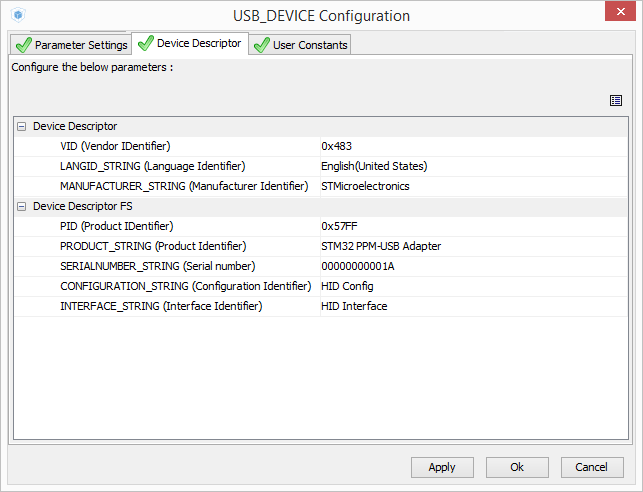Edit the STMicroelectronics manufacturer field

(470, 186)
